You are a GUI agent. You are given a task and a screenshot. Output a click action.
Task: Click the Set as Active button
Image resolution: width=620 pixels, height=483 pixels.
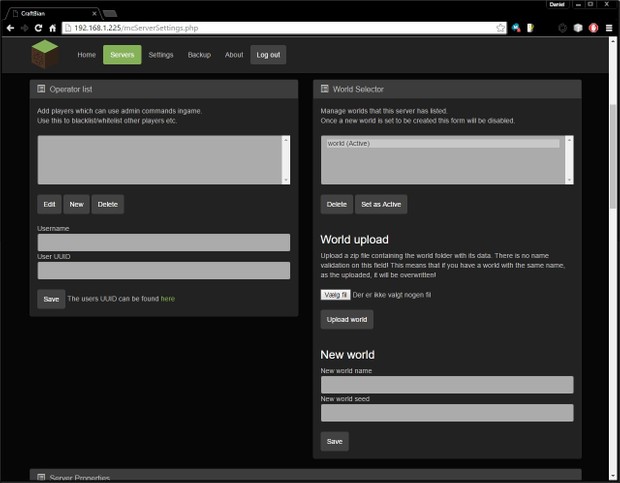[x=381, y=204]
